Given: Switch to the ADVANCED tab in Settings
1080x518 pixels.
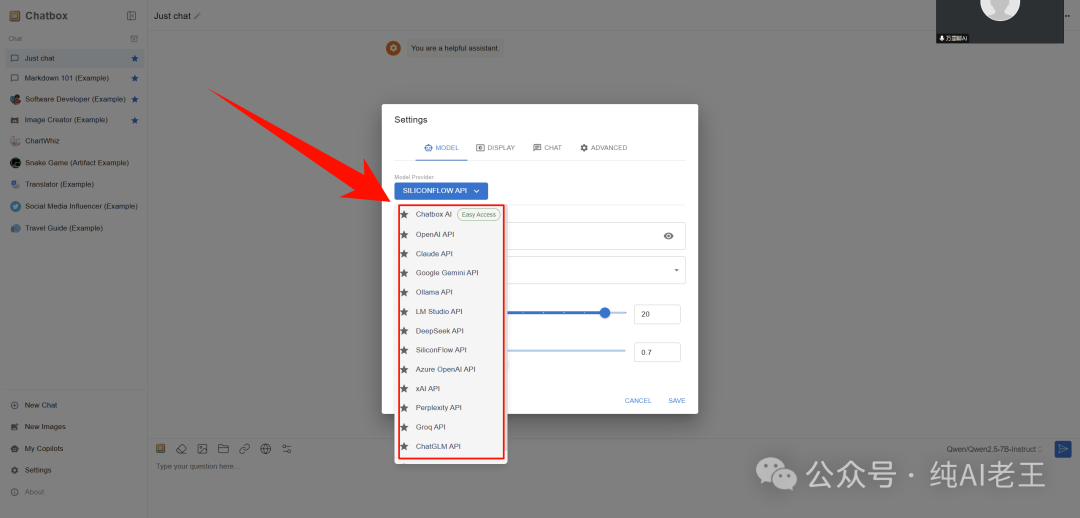Looking at the screenshot, I should tap(603, 147).
